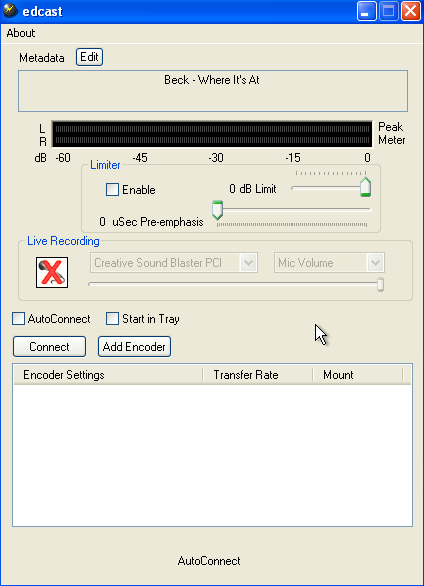Click the Encoder Settings column header
Viewport: 424px width, 586px height.
pos(108,375)
